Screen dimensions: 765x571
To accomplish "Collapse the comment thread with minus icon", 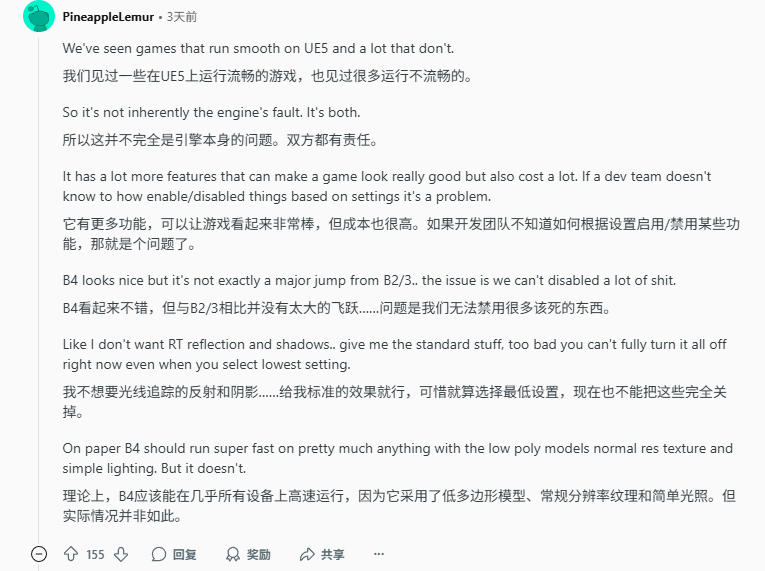I will pos(39,554).
